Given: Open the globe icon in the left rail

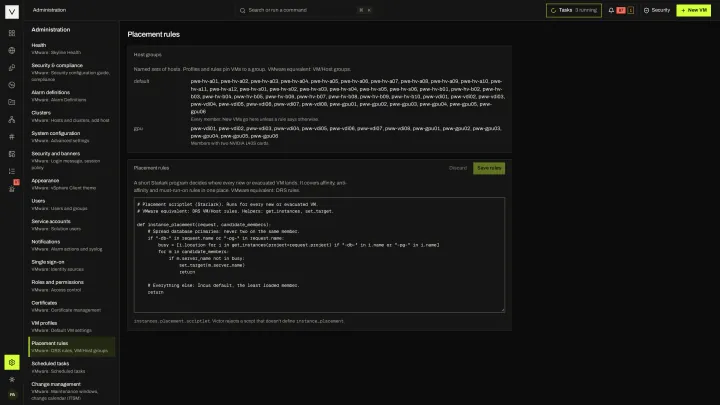Looking at the screenshot, I should coord(12,51).
